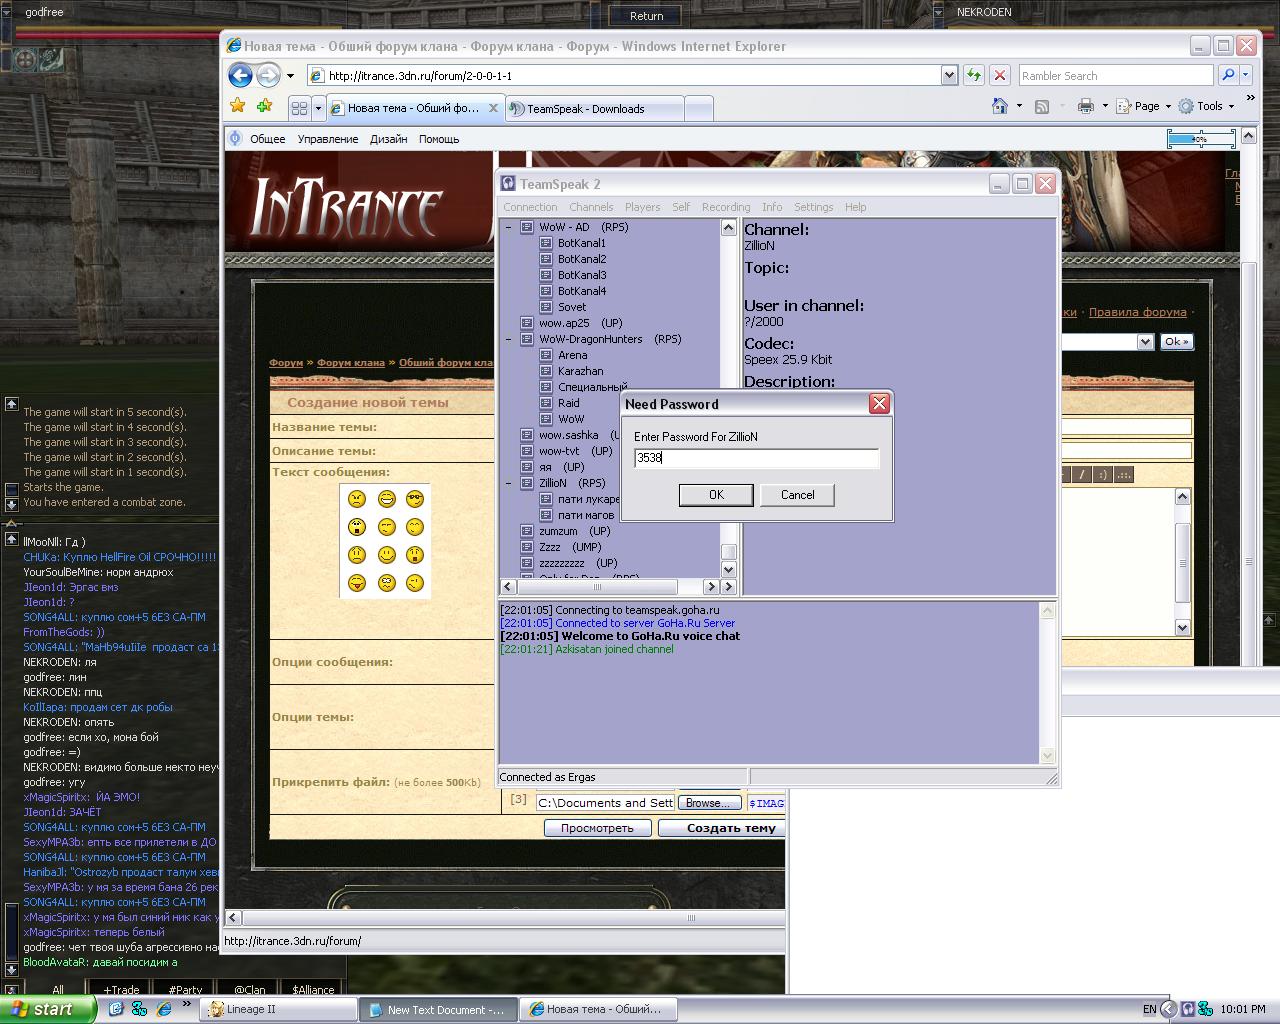The width and height of the screenshot is (1280, 1024).
Task: Click Internet Explorer Stop icon
Action: 999,75
